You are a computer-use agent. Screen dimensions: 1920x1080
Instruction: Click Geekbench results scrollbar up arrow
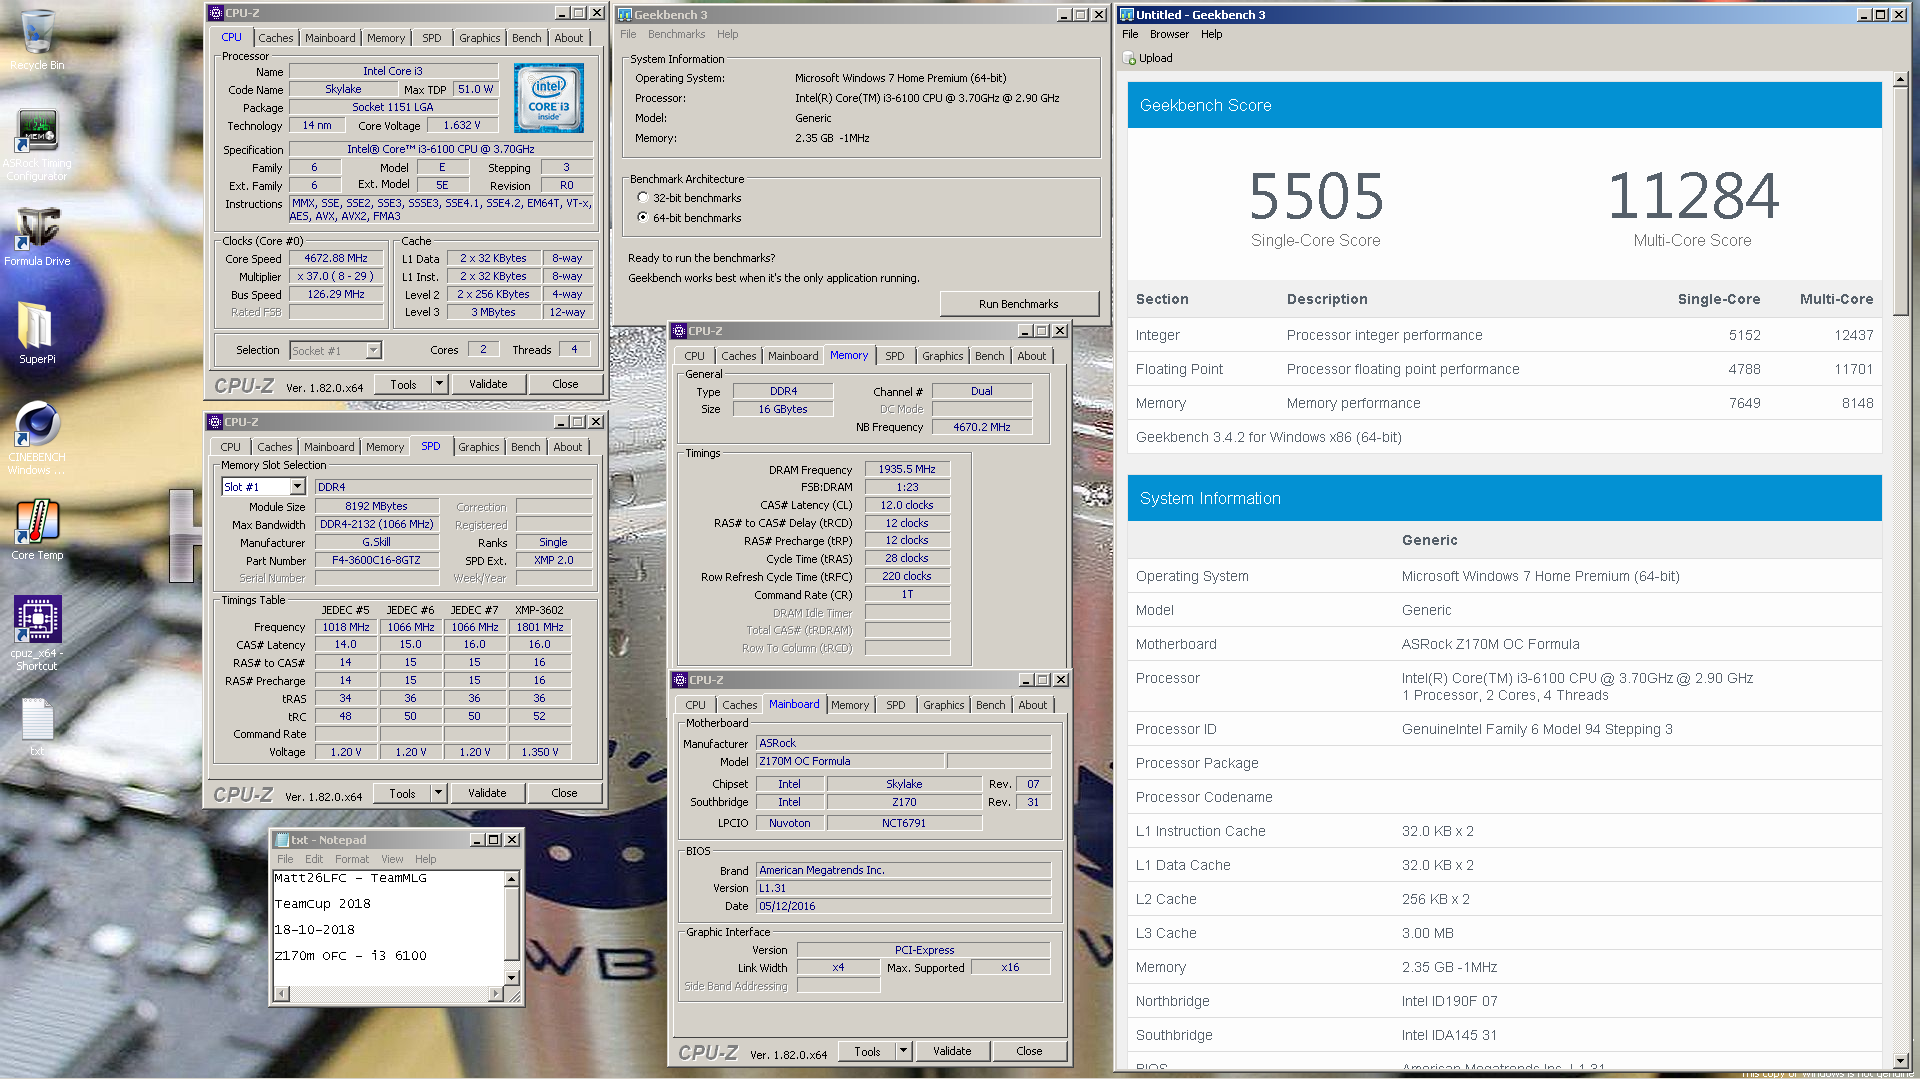tap(1900, 79)
